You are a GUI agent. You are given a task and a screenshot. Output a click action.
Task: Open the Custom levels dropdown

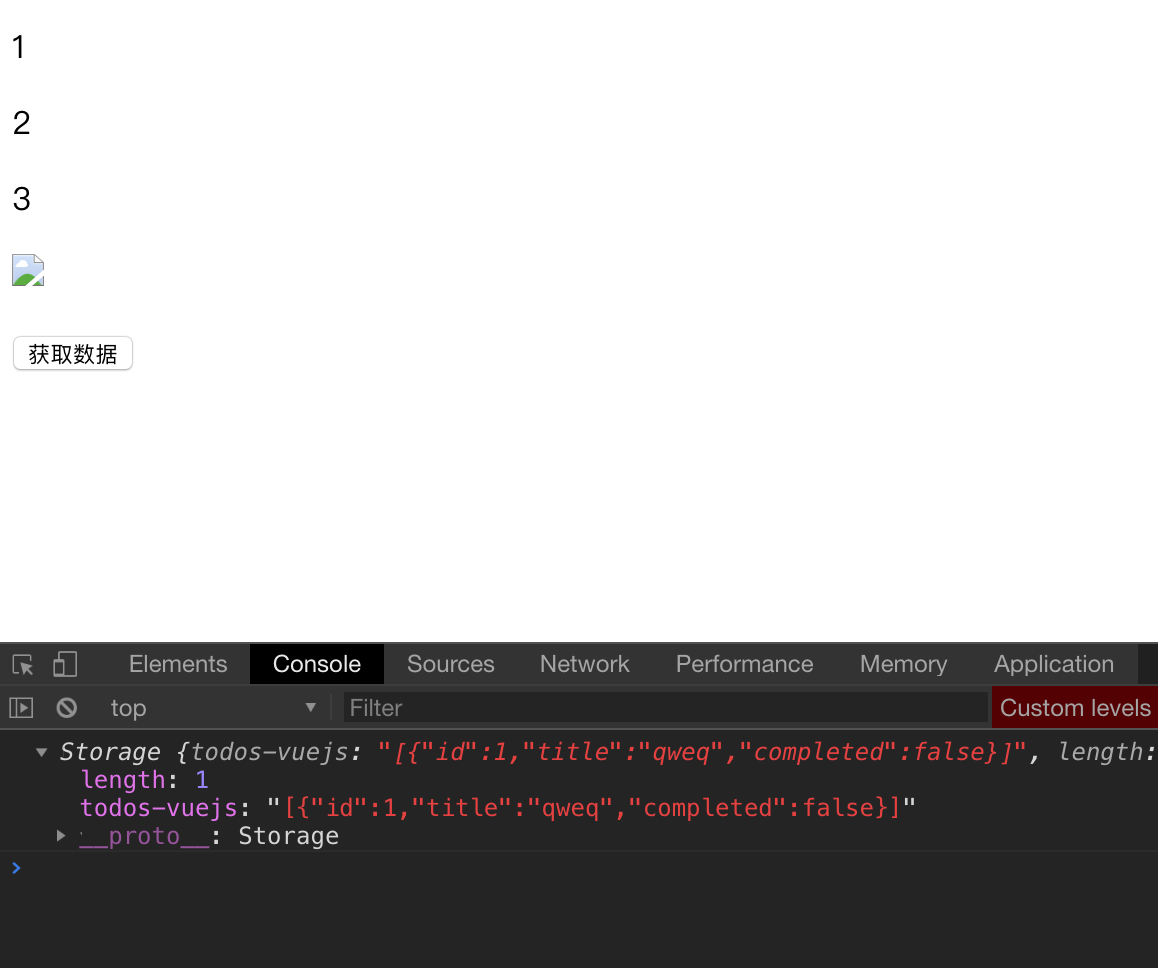pyautogui.click(x=1074, y=707)
